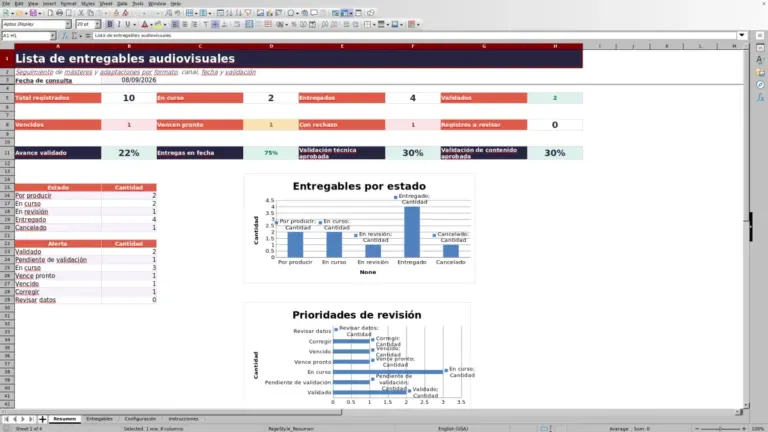Open the Font name dropdown
The image size is (768, 432).
68,24
